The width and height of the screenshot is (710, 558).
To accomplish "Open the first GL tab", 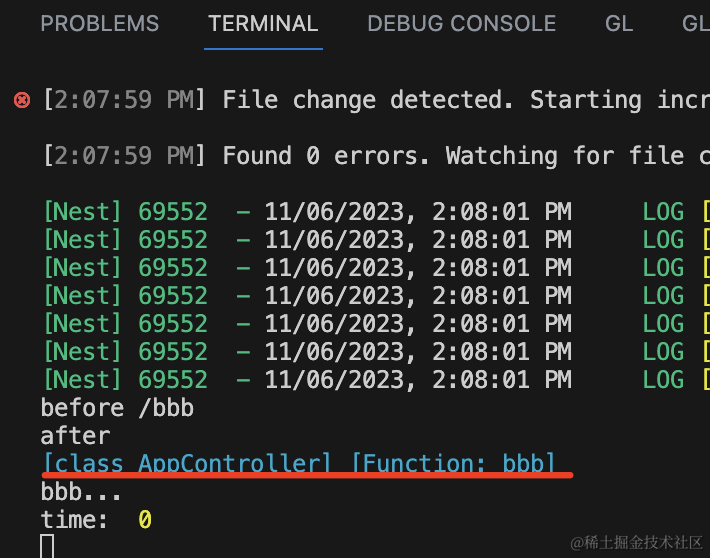I will click(619, 23).
